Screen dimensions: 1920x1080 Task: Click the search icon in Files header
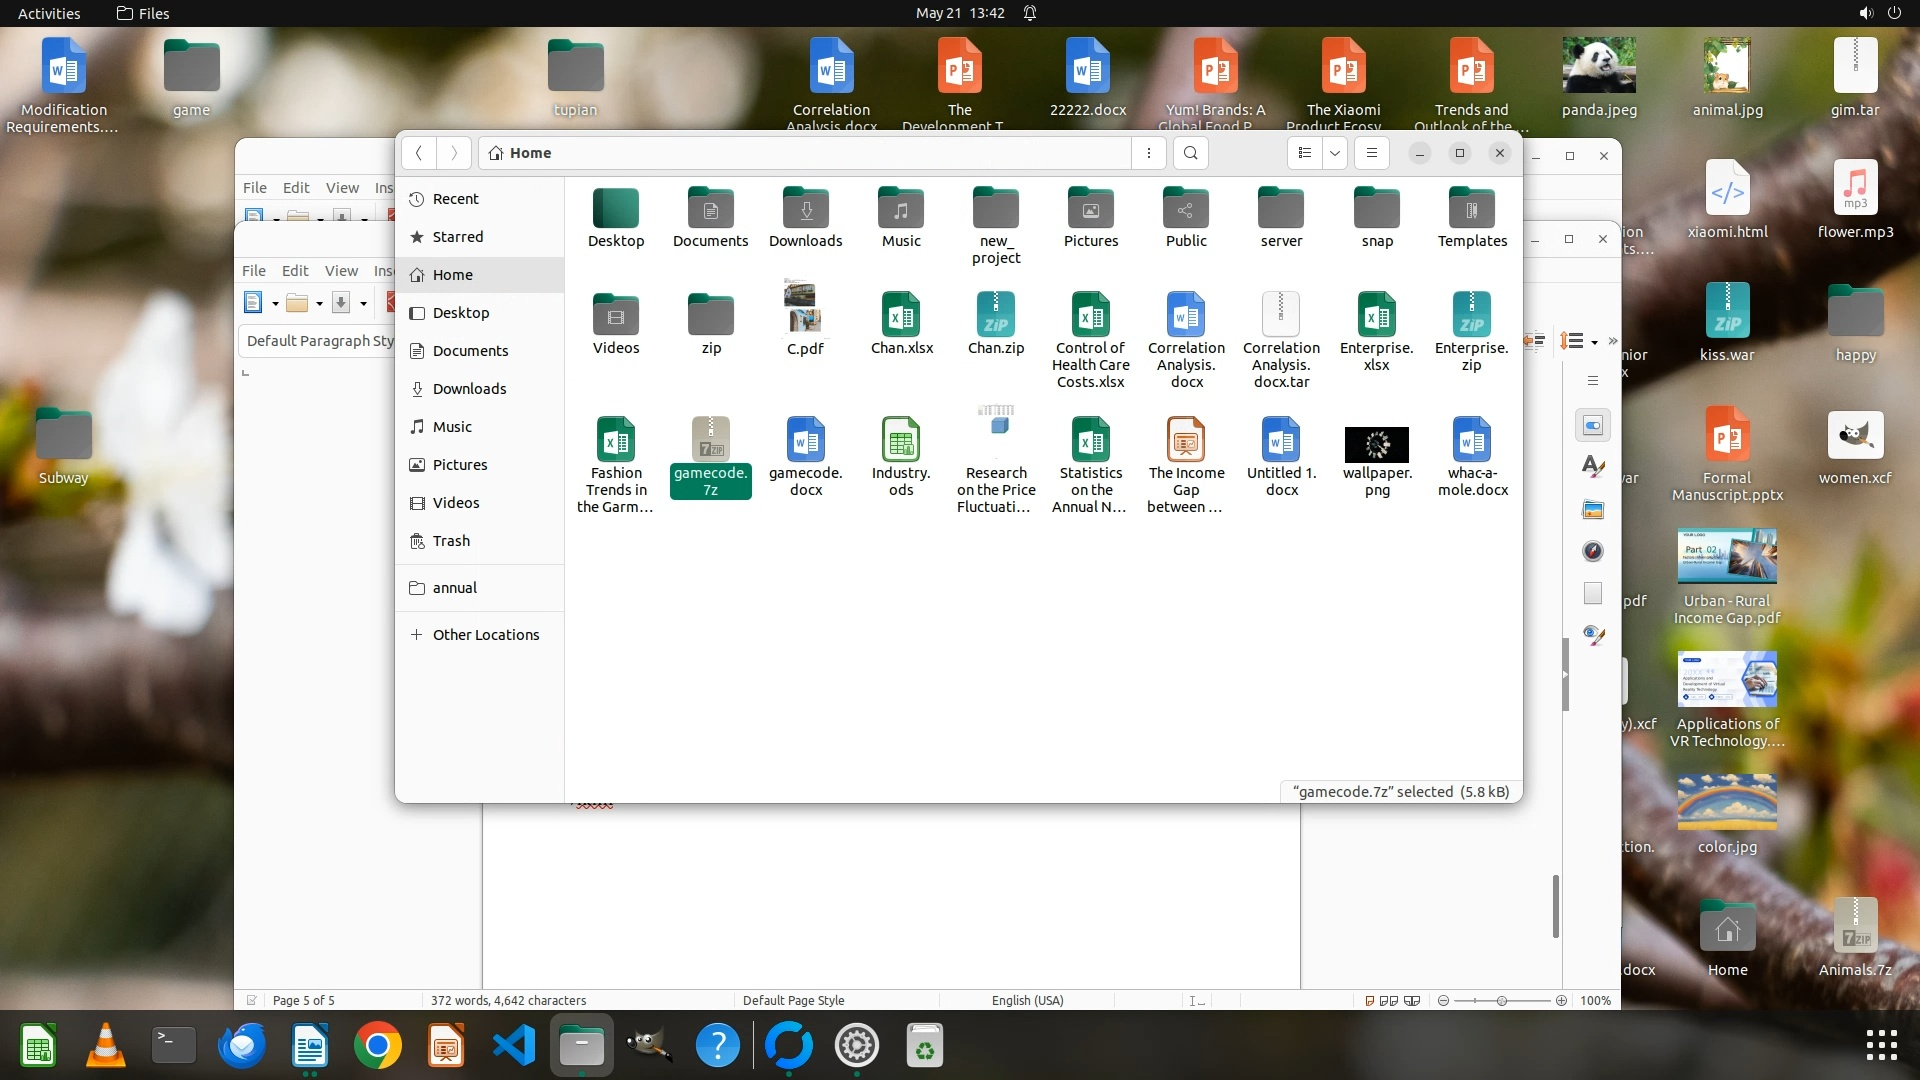[1190, 153]
